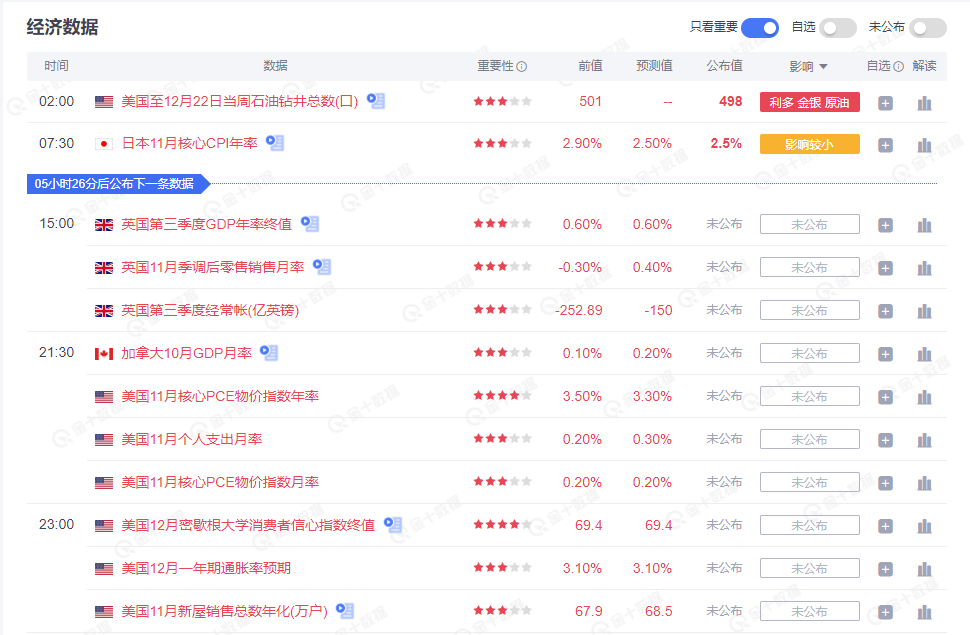This screenshot has width=970, height=635.
Task: Click the forecast value 68.5
Action: (659, 611)
